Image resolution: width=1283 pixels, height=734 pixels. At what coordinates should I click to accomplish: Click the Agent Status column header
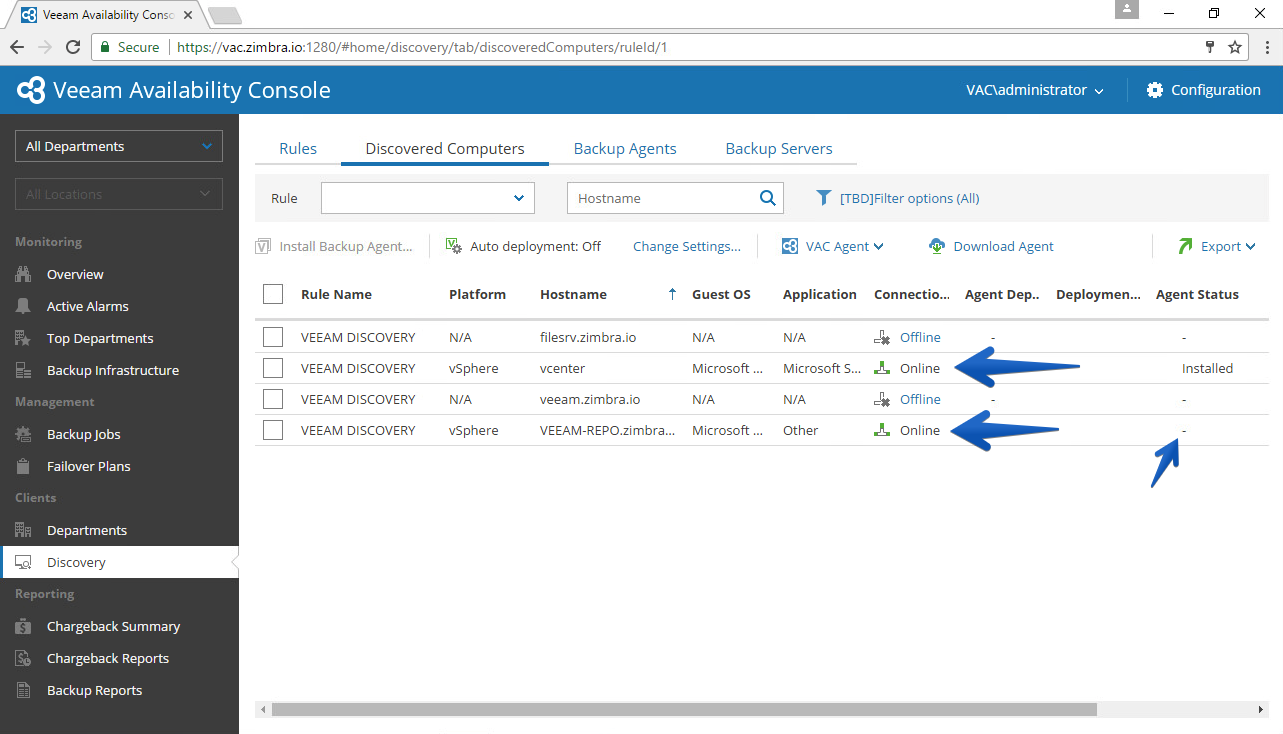pos(1197,294)
